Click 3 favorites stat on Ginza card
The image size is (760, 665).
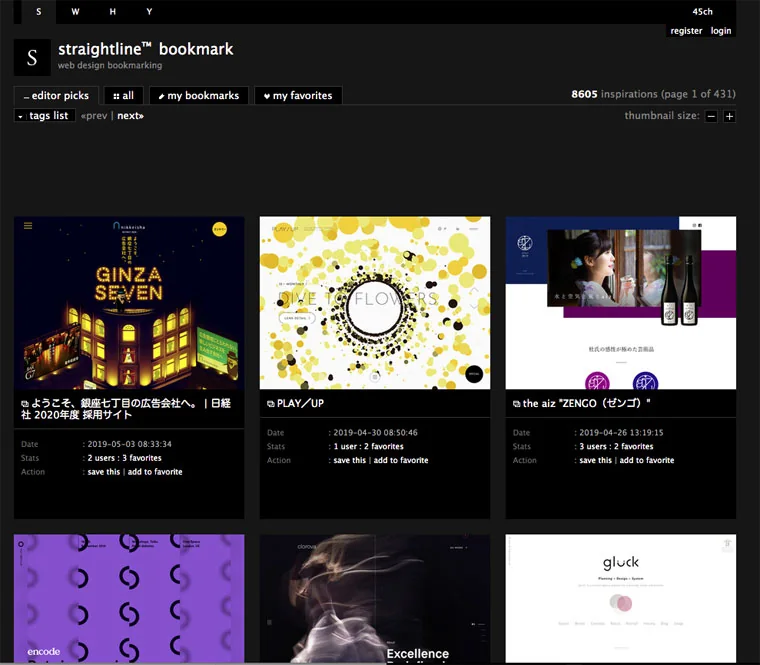pos(142,458)
